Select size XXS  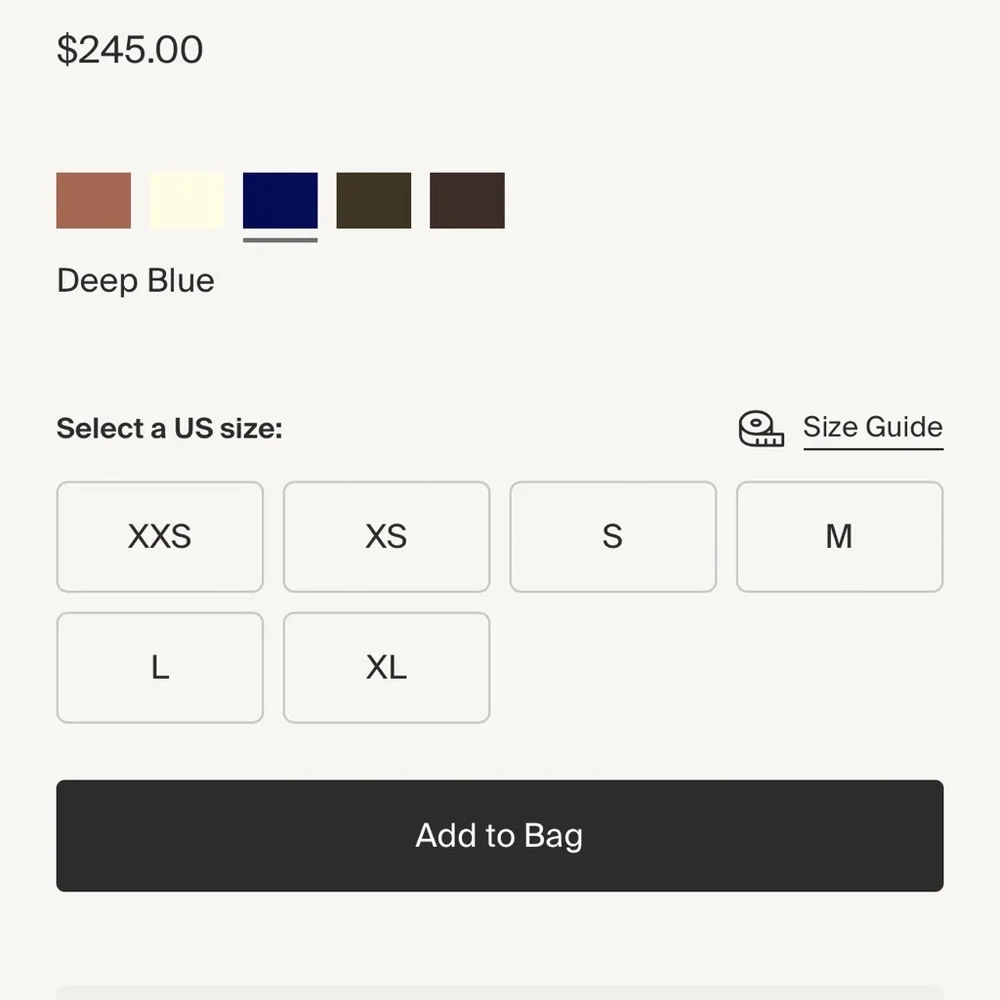pyautogui.click(x=159, y=536)
